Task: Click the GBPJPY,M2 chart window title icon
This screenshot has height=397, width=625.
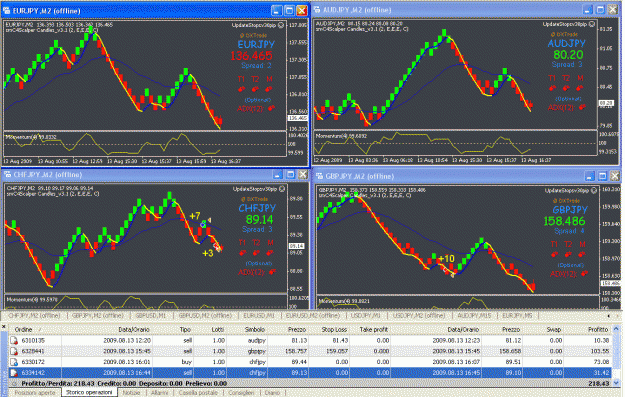Action: 319,176
